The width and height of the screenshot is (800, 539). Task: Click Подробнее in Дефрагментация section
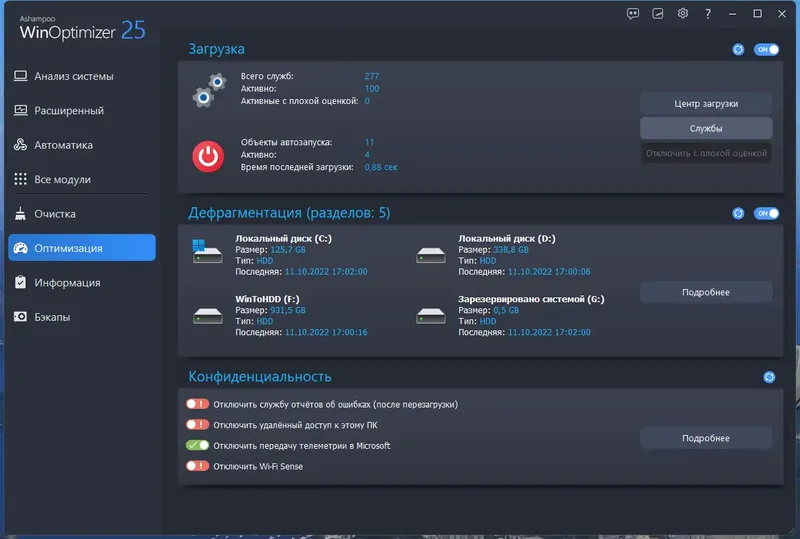(x=706, y=292)
